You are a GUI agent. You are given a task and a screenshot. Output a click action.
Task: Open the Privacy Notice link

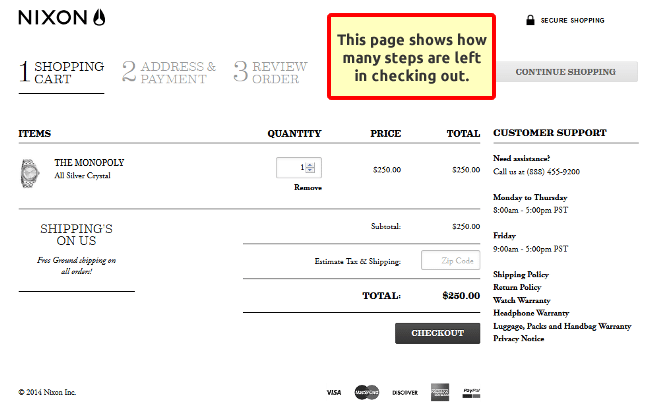(x=518, y=339)
